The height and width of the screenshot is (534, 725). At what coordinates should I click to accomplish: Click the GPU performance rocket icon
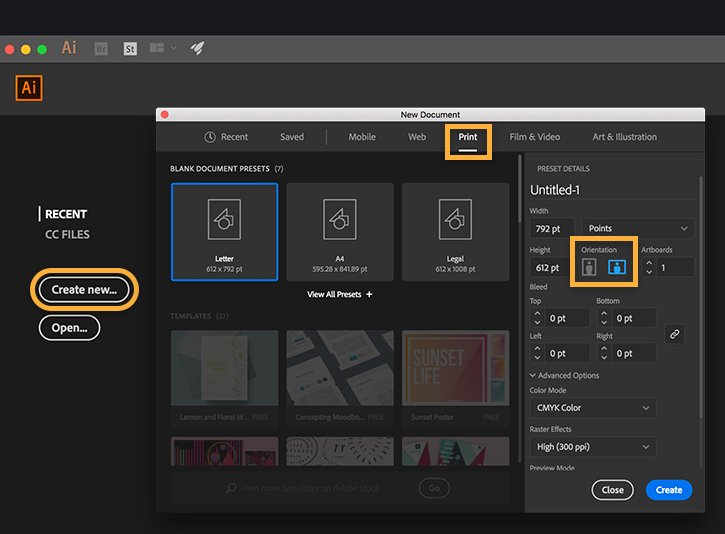tap(197, 48)
